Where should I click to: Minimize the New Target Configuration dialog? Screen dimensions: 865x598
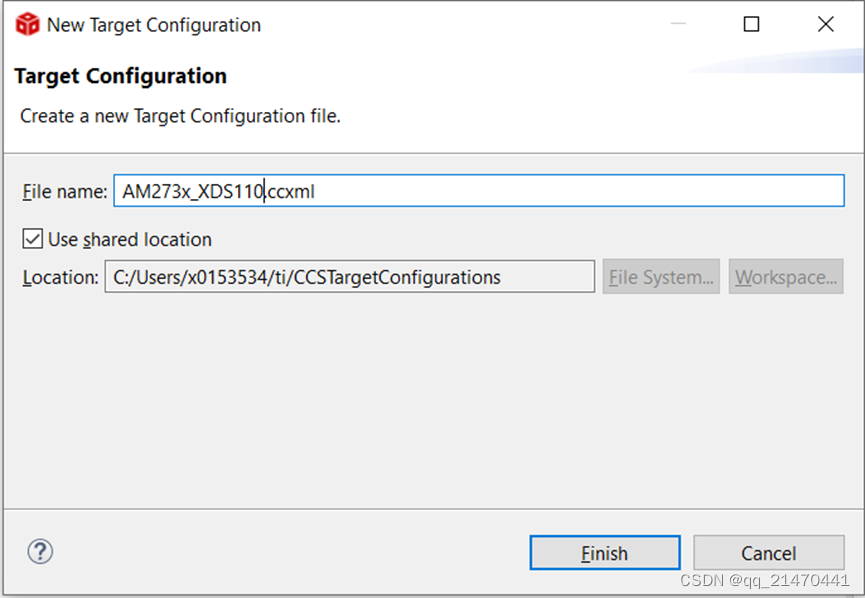(679, 24)
